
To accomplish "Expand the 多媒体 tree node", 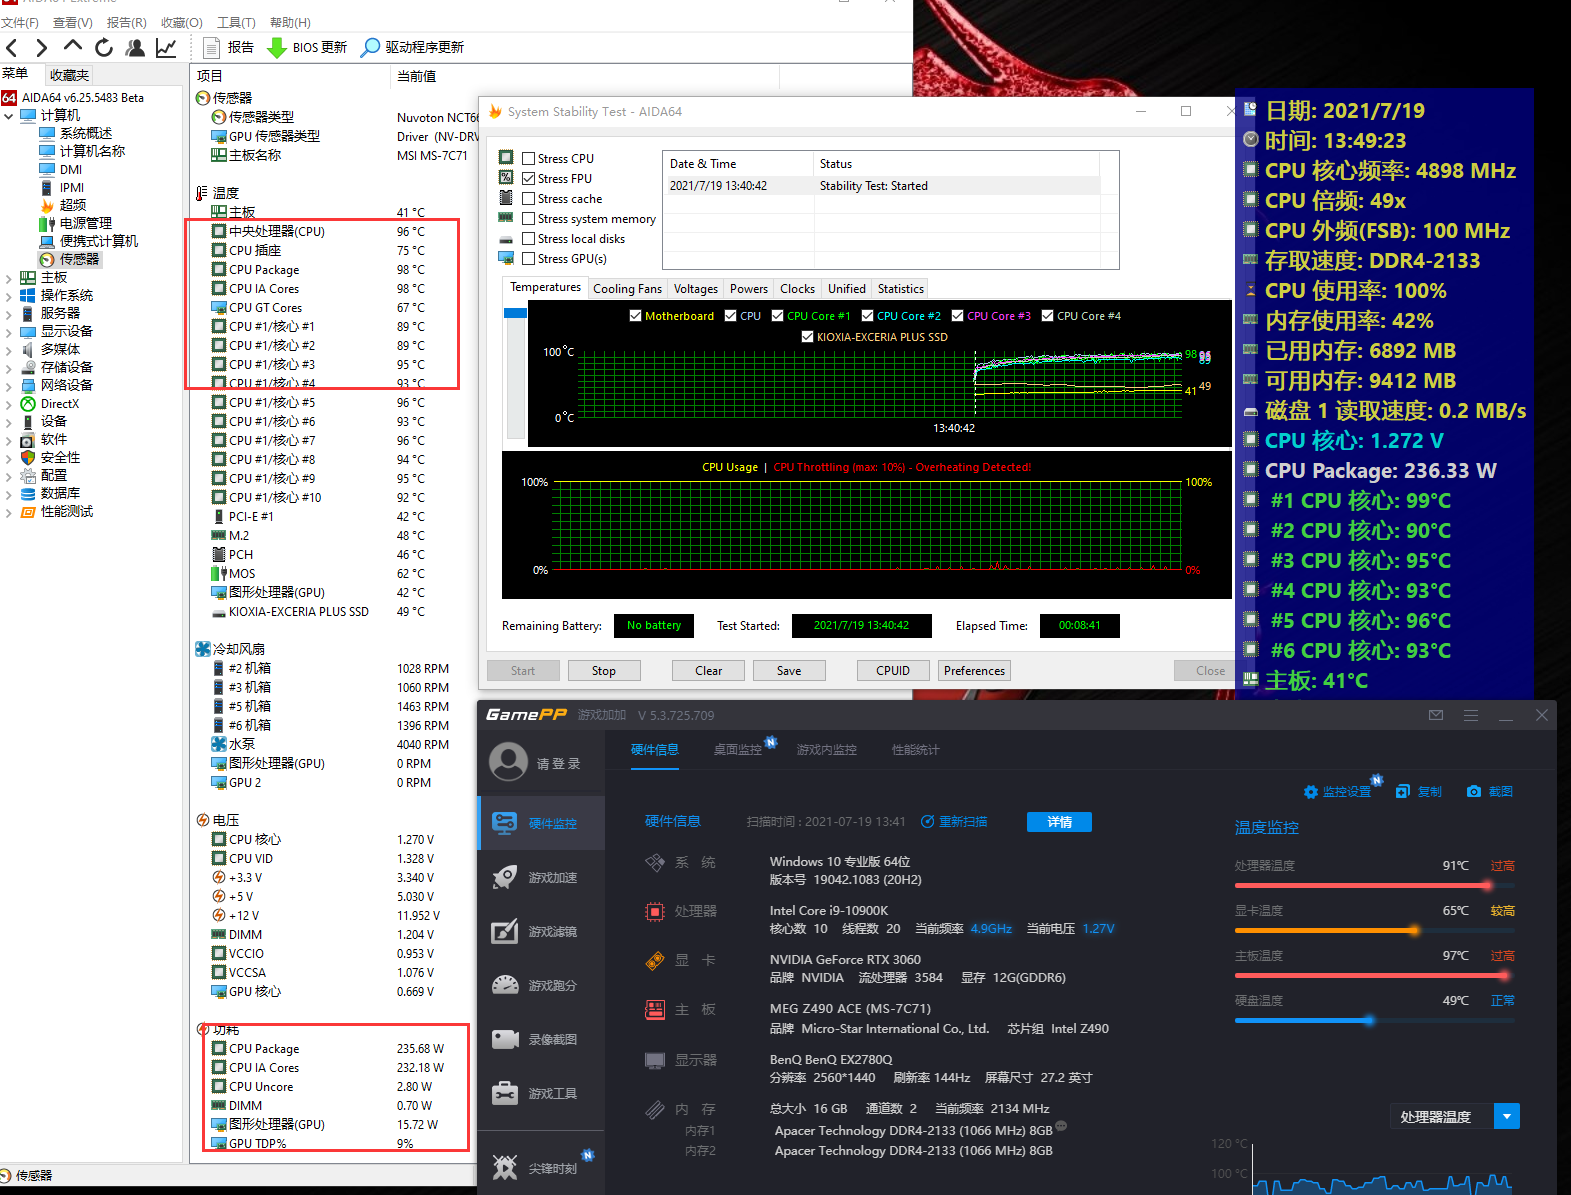I will pos(9,350).
